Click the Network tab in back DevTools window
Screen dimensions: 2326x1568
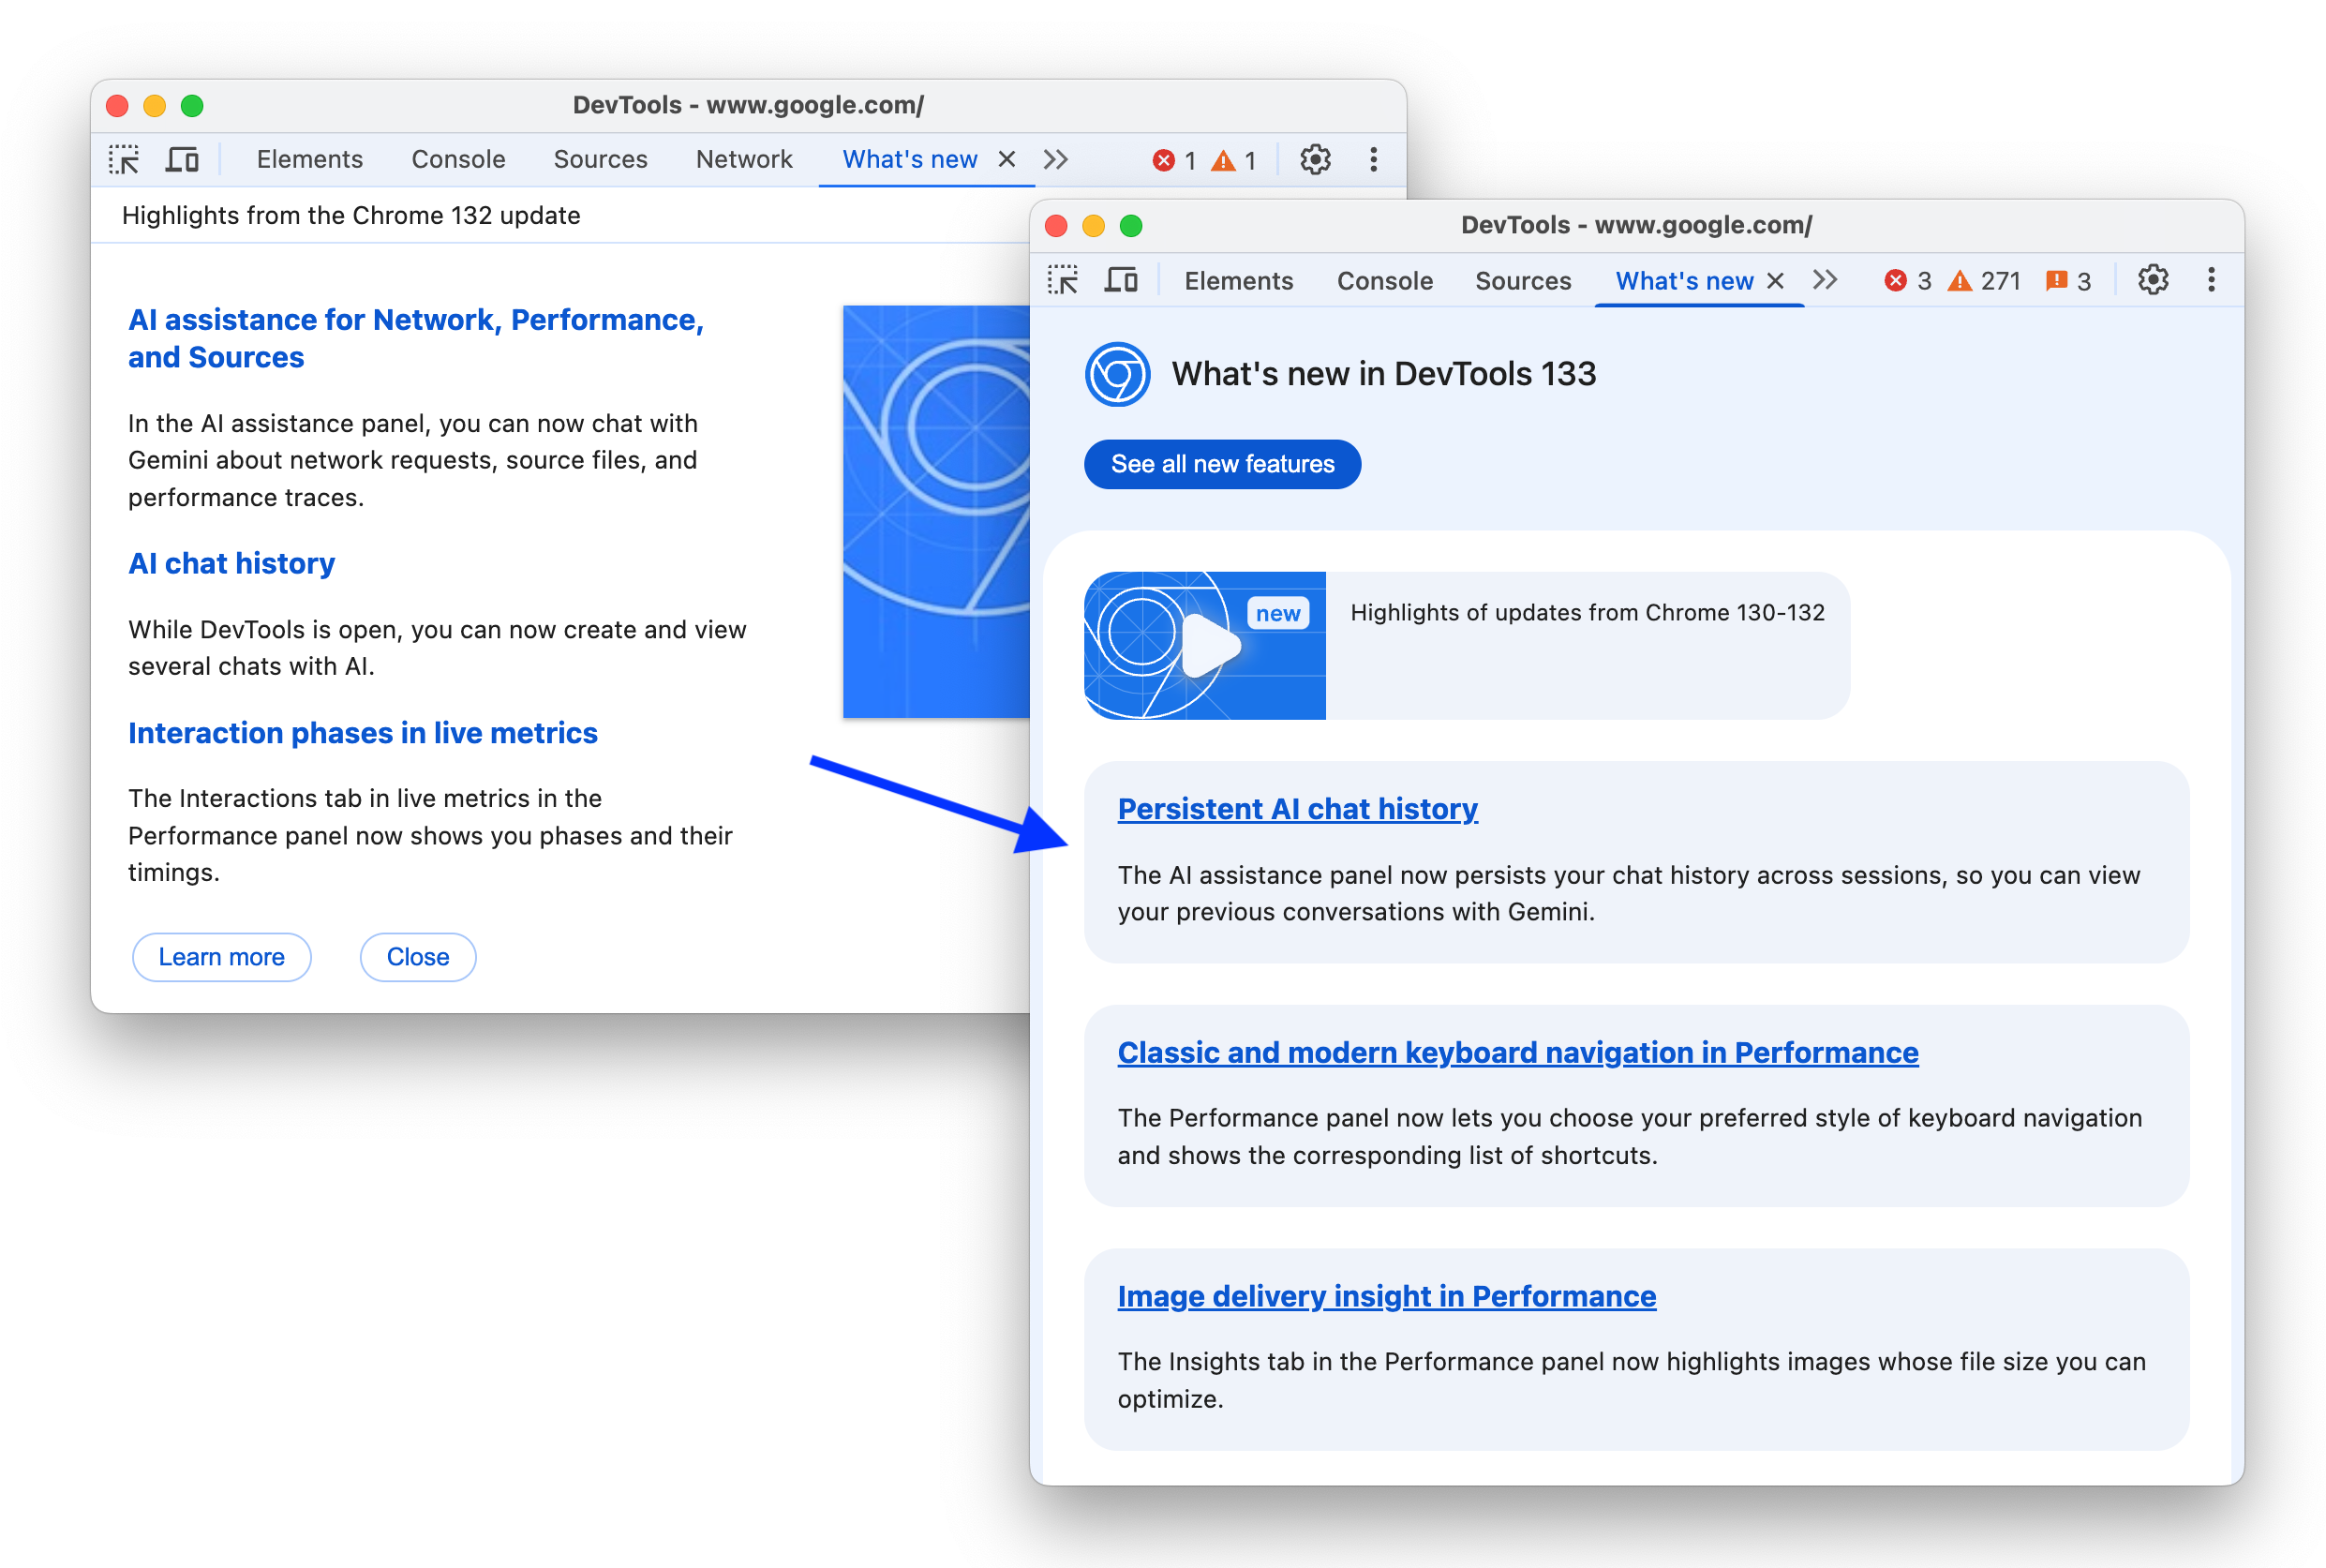741,159
